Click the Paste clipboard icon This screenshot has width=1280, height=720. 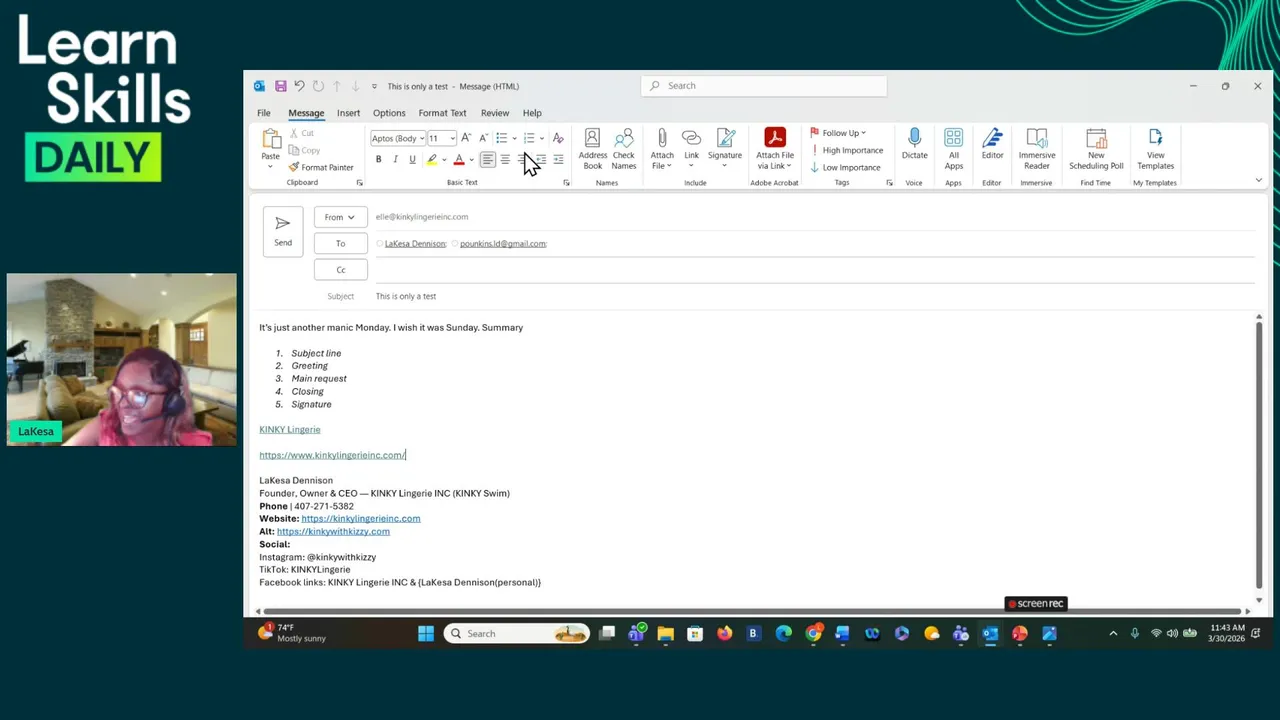(270, 140)
